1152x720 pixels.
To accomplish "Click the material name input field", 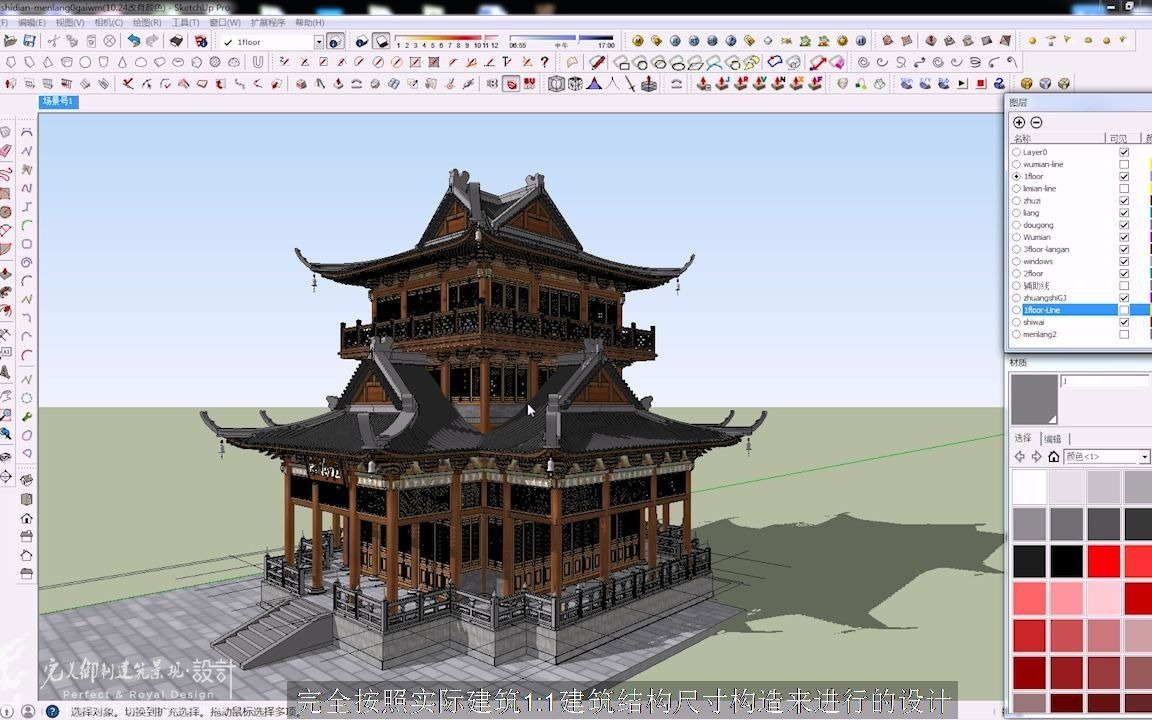I will tap(1104, 381).
